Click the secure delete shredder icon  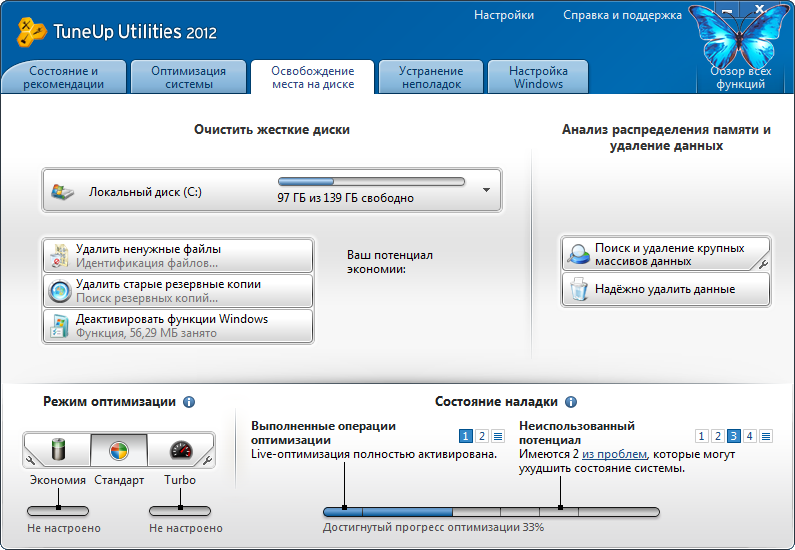578,290
